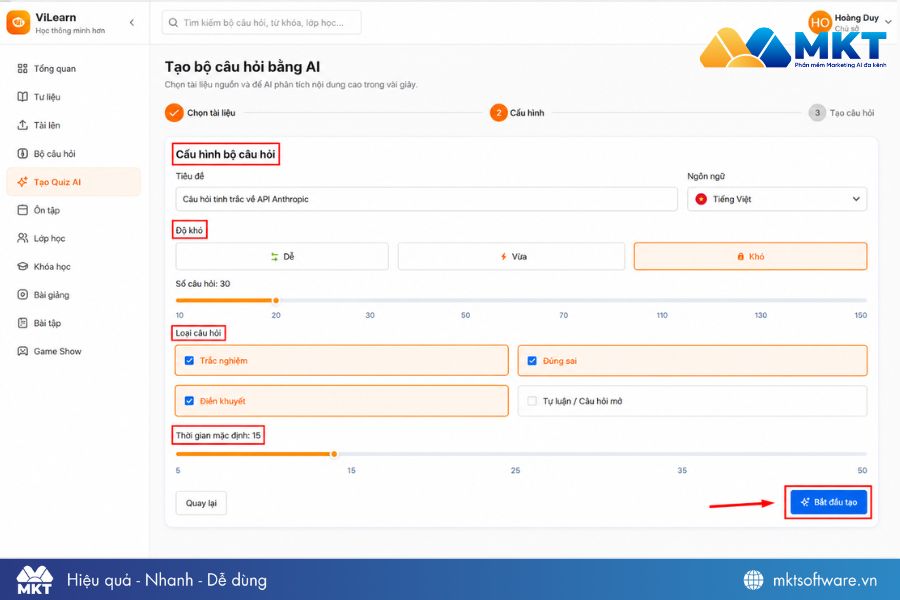Image resolution: width=900 pixels, height=600 pixels.
Task: Collapse the sidebar with the chevron arrow
Action: tap(131, 22)
